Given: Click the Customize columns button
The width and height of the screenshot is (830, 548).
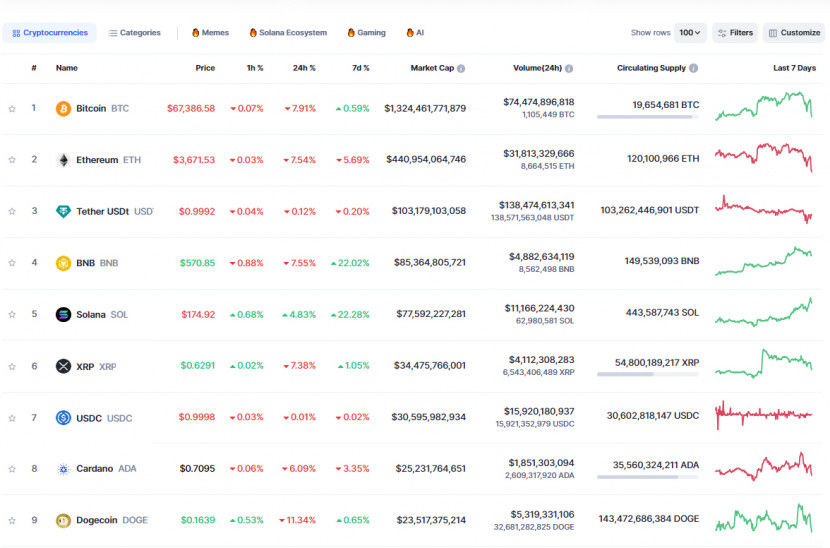Looking at the screenshot, I should [x=794, y=33].
